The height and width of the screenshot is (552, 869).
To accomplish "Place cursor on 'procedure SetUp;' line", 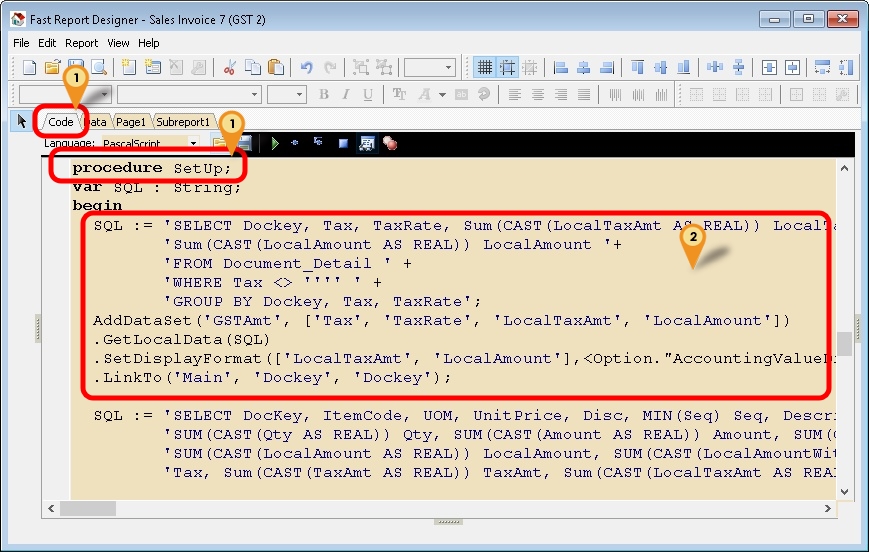I will [151, 168].
